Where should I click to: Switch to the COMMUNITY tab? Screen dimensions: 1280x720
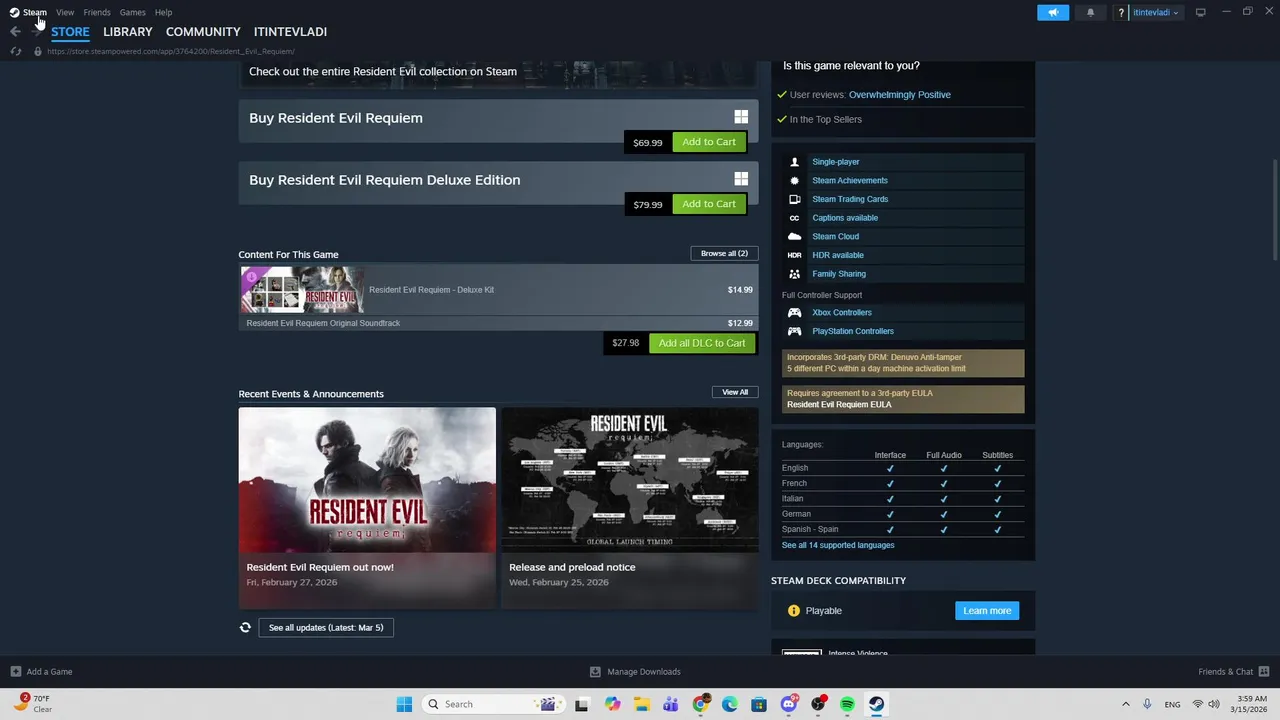tap(203, 32)
